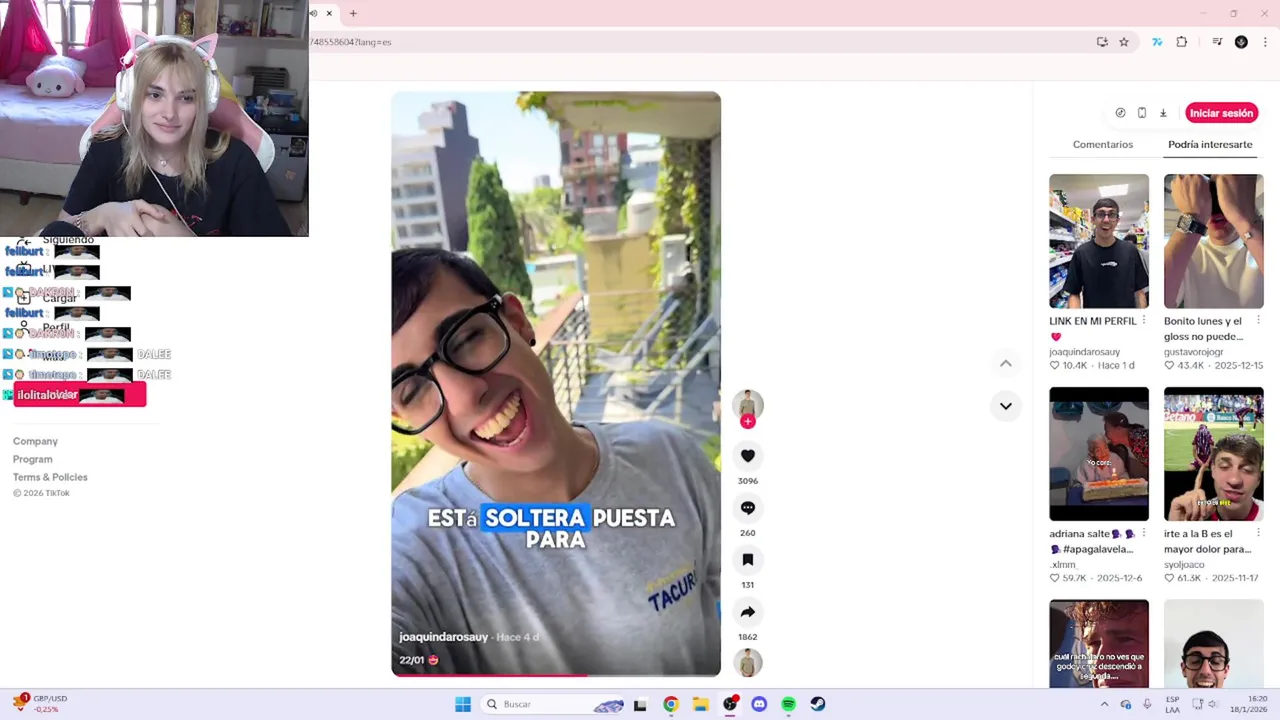
Task: Open the adriana salte video thumbnail
Action: [1099, 454]
